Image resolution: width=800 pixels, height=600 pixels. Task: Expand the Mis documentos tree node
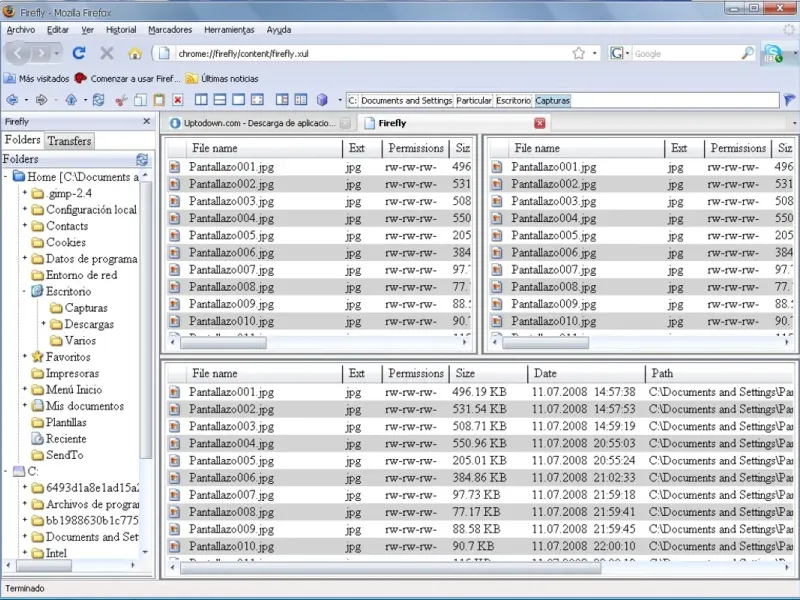click(24, 406)
